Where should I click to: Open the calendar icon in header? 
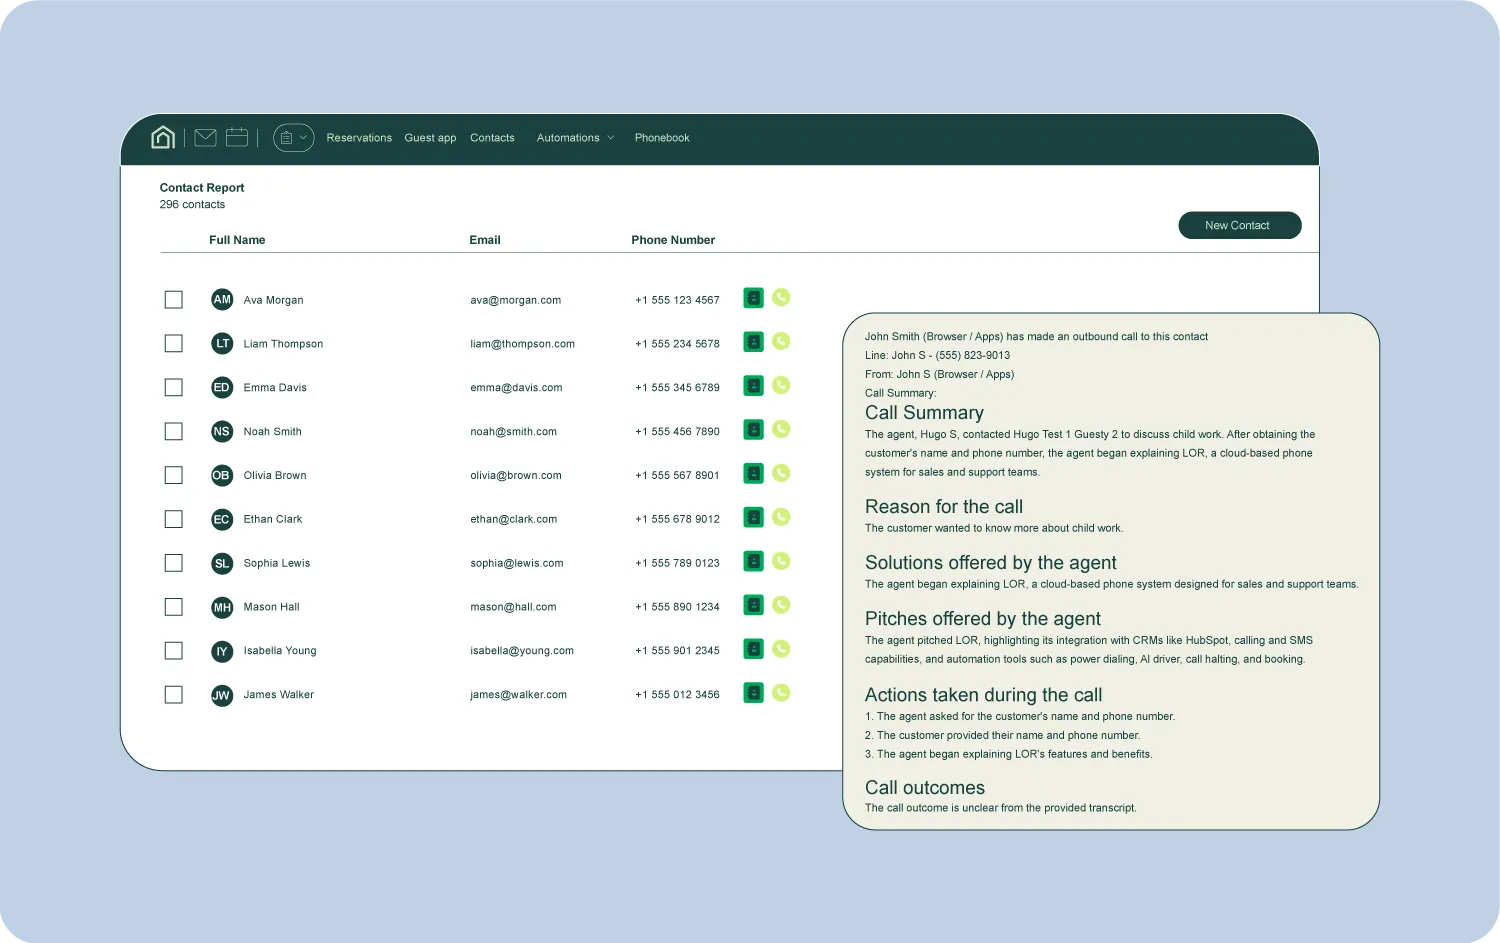pyautogui.click(x=237, y=137)
